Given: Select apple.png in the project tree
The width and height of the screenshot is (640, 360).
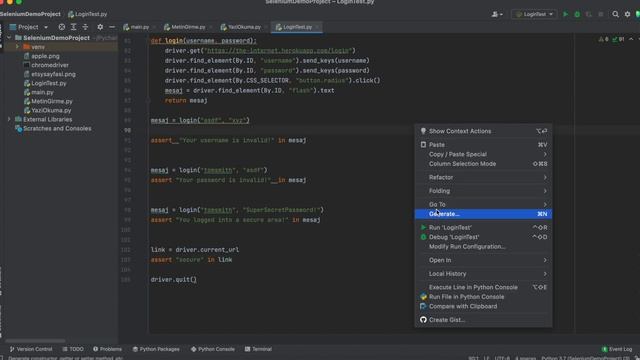Looking at the screenshot, I should [45, 56].
